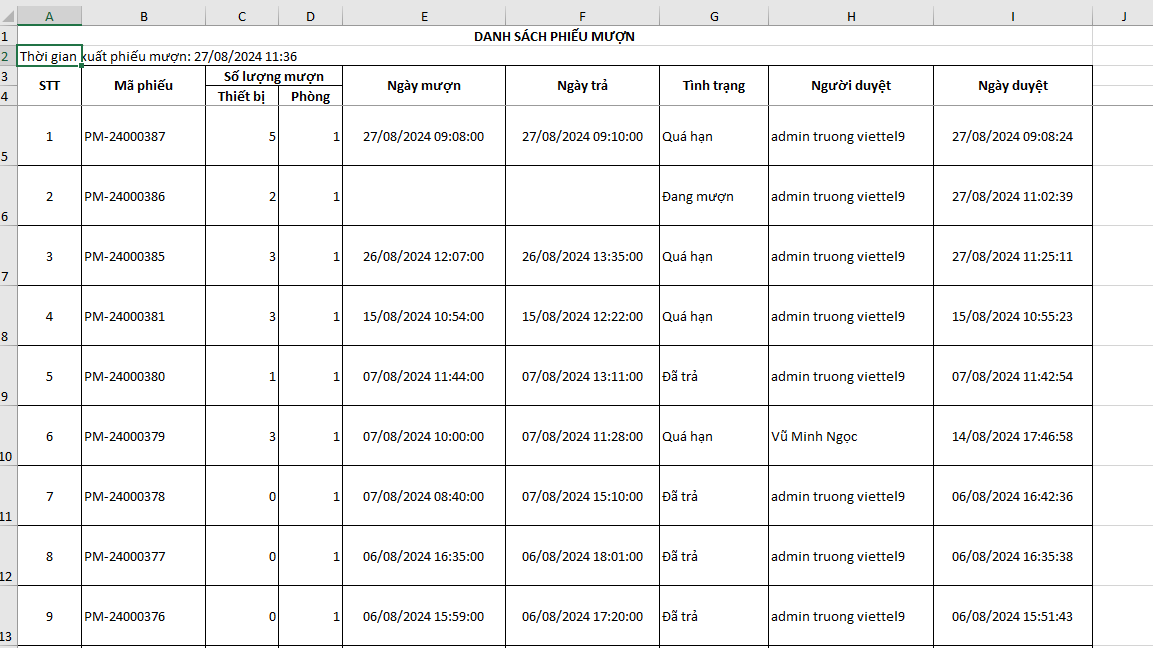Viewport: 1153px width, 648px height.
Task: Click borrow date 06/08/2024 15:59:00
Action: (x=424, y=616)
